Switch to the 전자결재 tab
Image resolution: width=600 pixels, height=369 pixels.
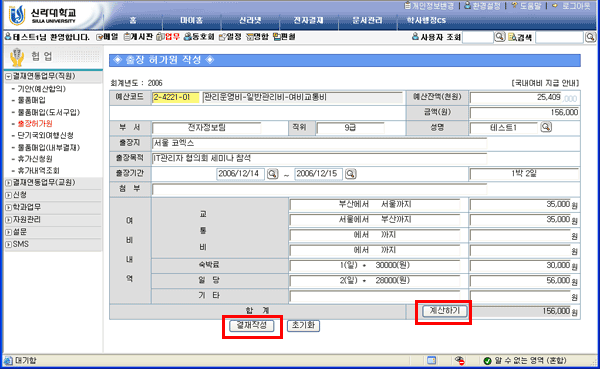click(308, 20)
